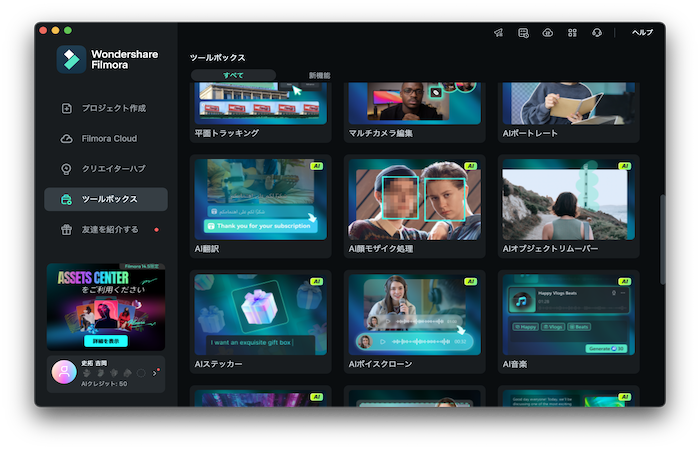The width and height of the screenshot is (700, 450).
Task: Click the ASSETS CENTER banner title
Action: (x=93, y=278)
